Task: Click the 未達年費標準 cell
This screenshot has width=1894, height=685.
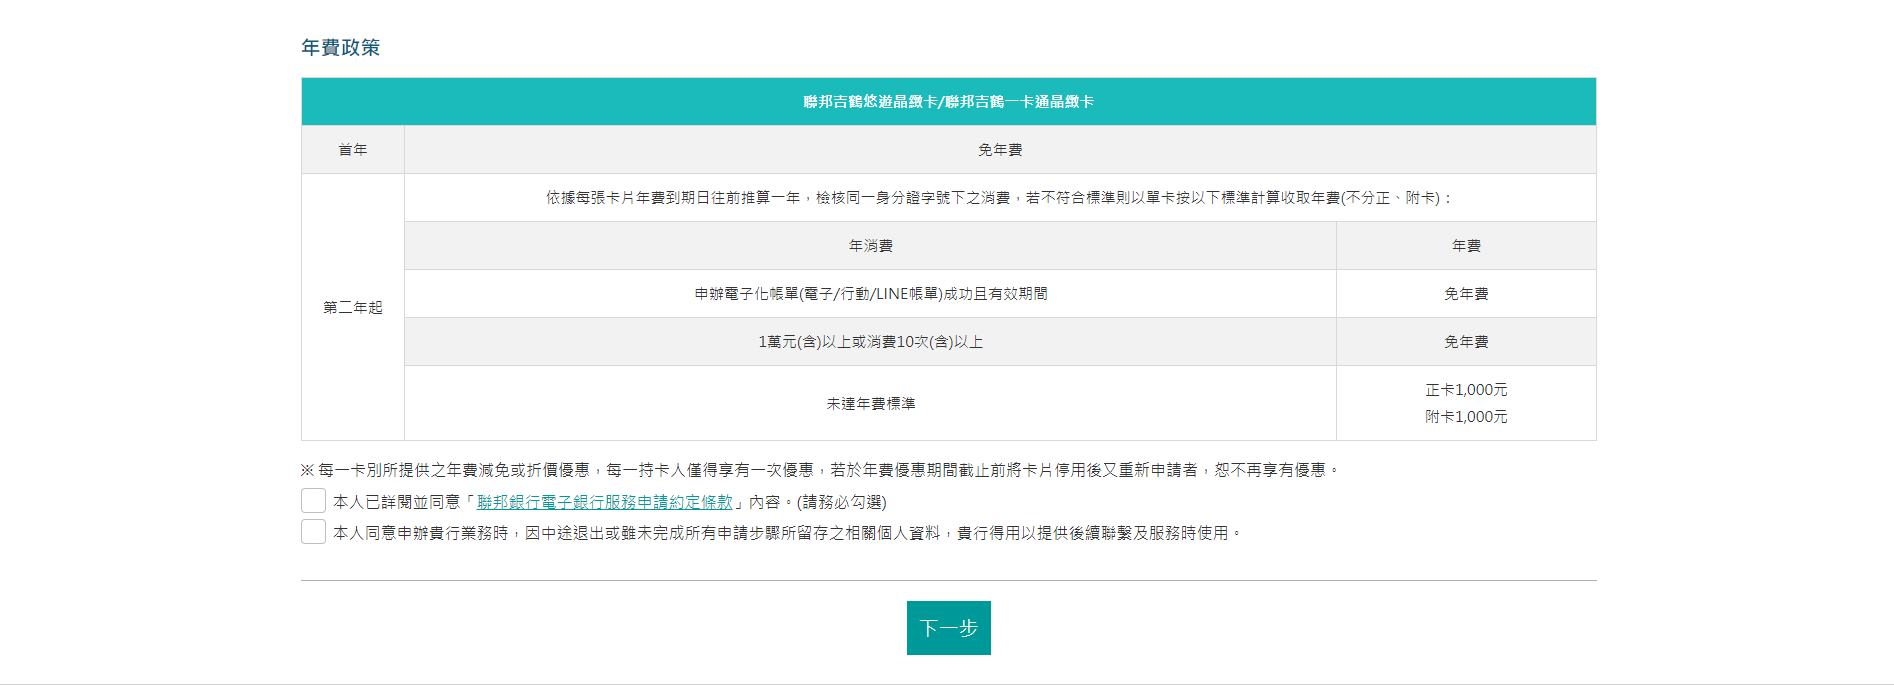Action: click(x=871, y=403)
